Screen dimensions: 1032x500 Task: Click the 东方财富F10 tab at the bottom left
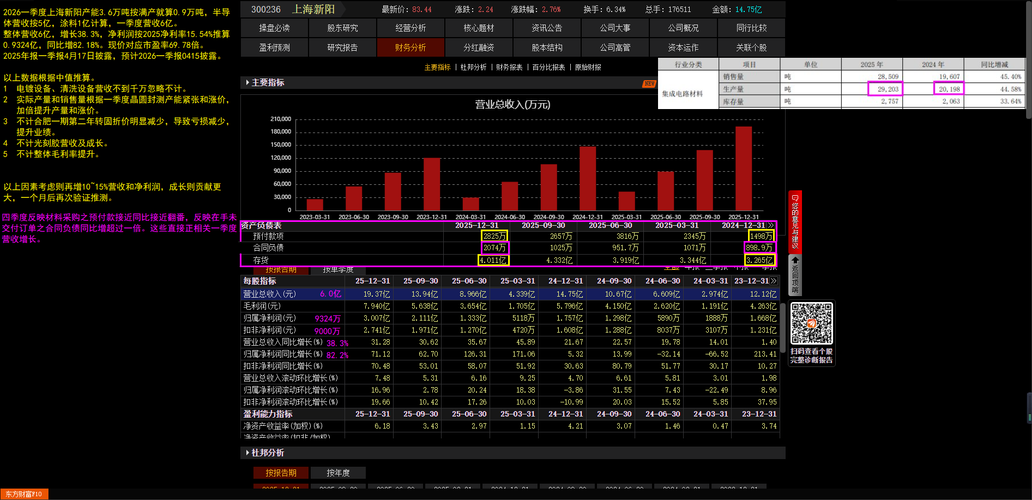pos(24,494)
